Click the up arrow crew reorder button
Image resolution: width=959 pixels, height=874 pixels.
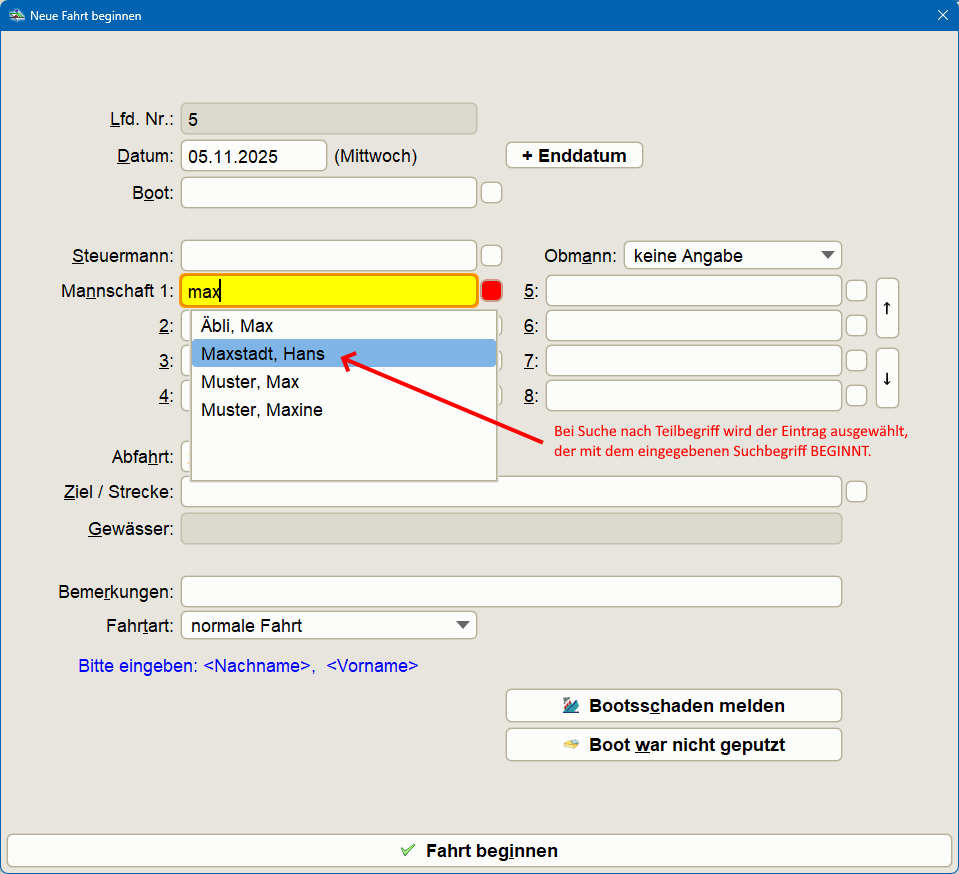pyautogui.click(x=887, y=308)
